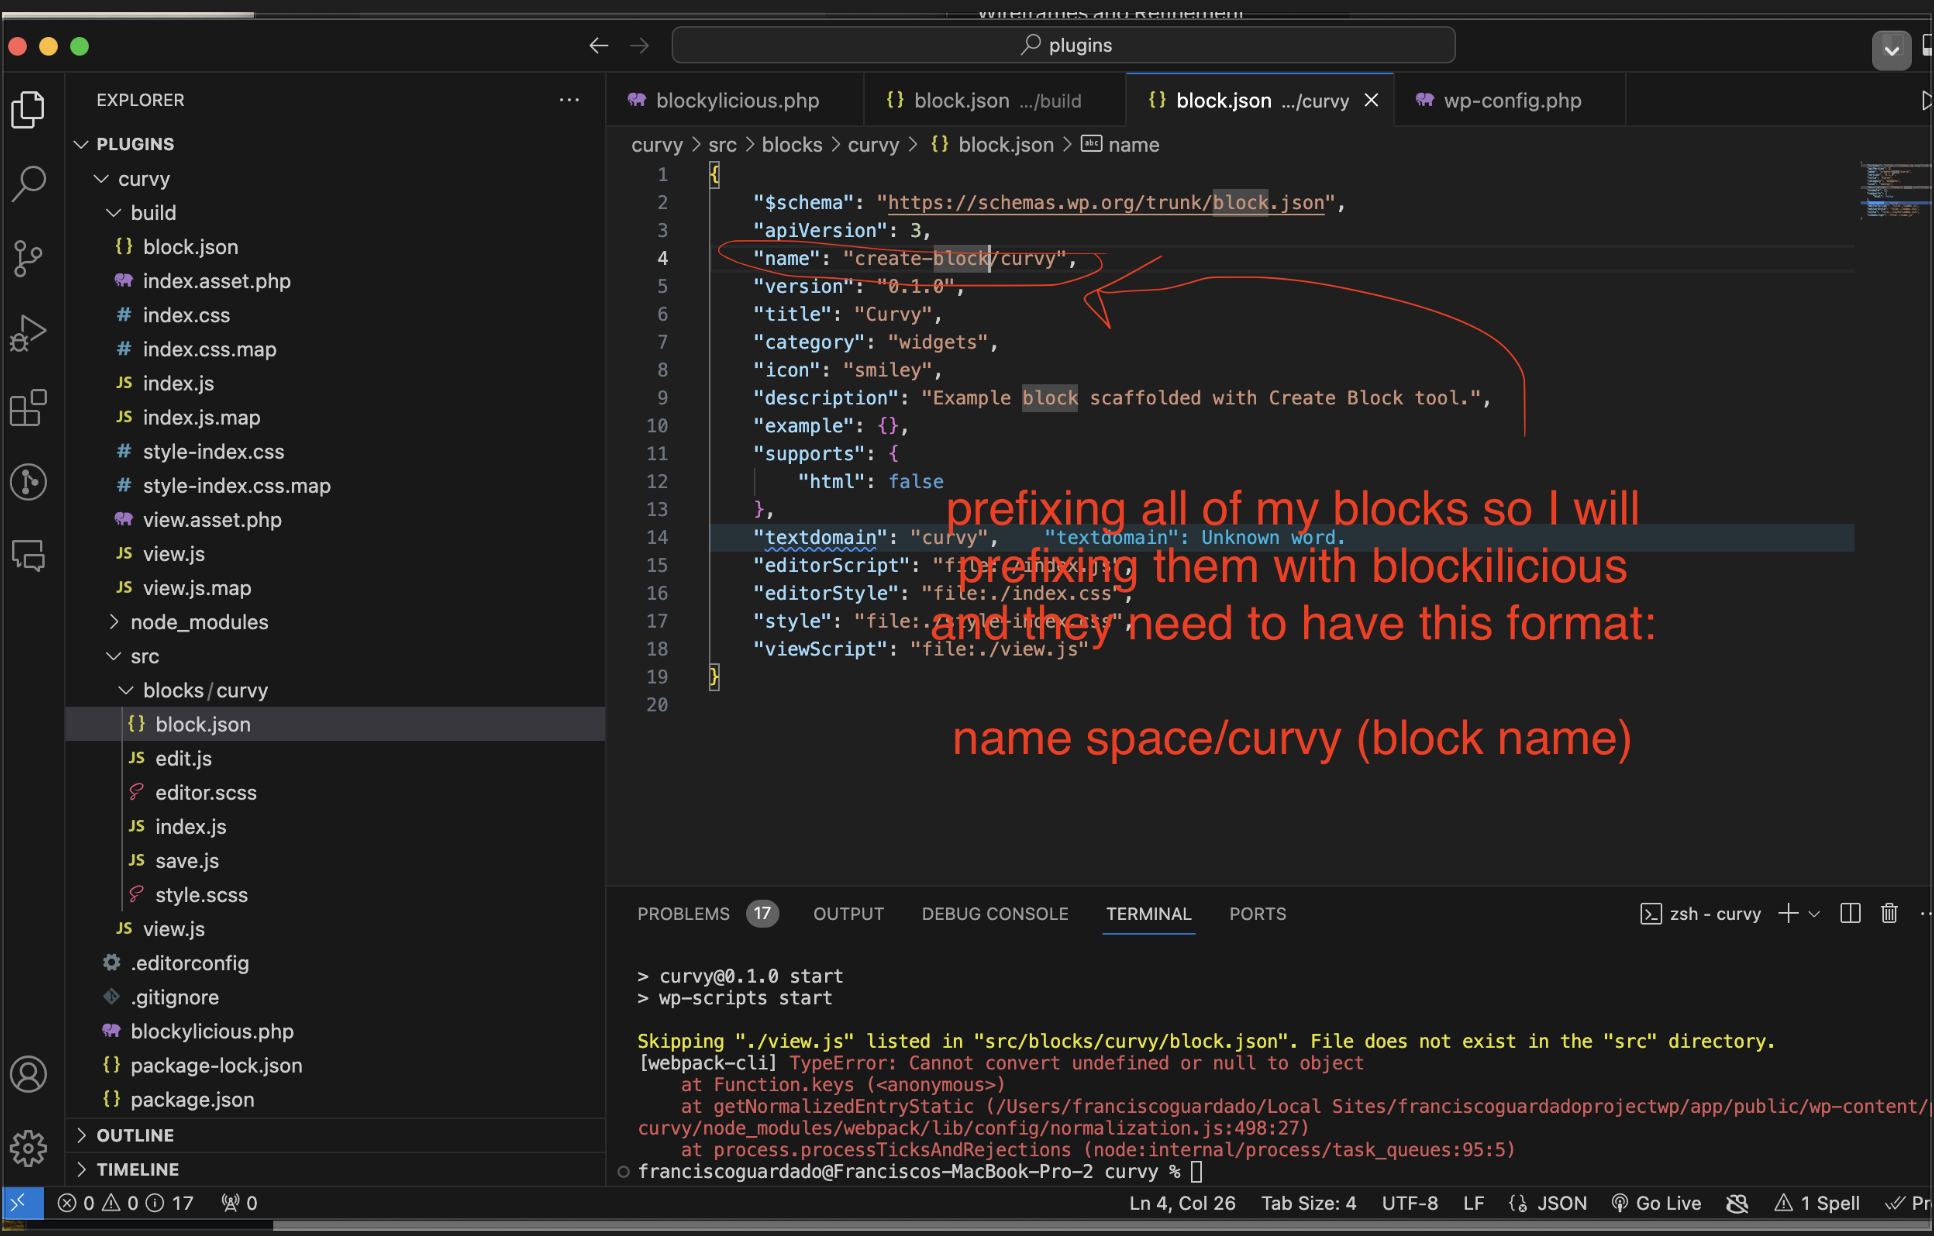1934x1236 pixels.
Task: Click the plugins command center search box
Action: [x=1064, y=45]
